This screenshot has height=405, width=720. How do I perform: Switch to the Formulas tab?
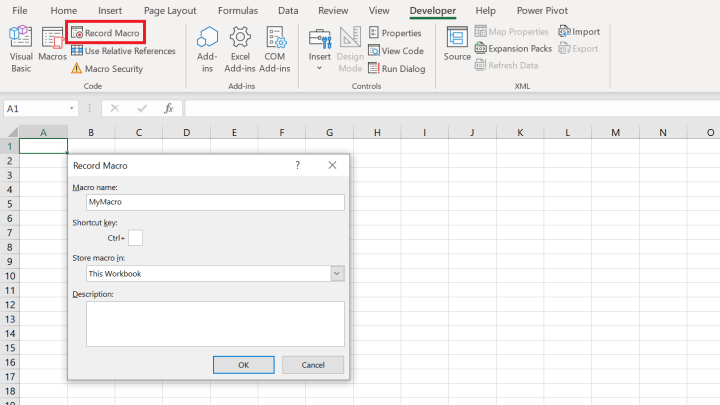coord(238,11)
